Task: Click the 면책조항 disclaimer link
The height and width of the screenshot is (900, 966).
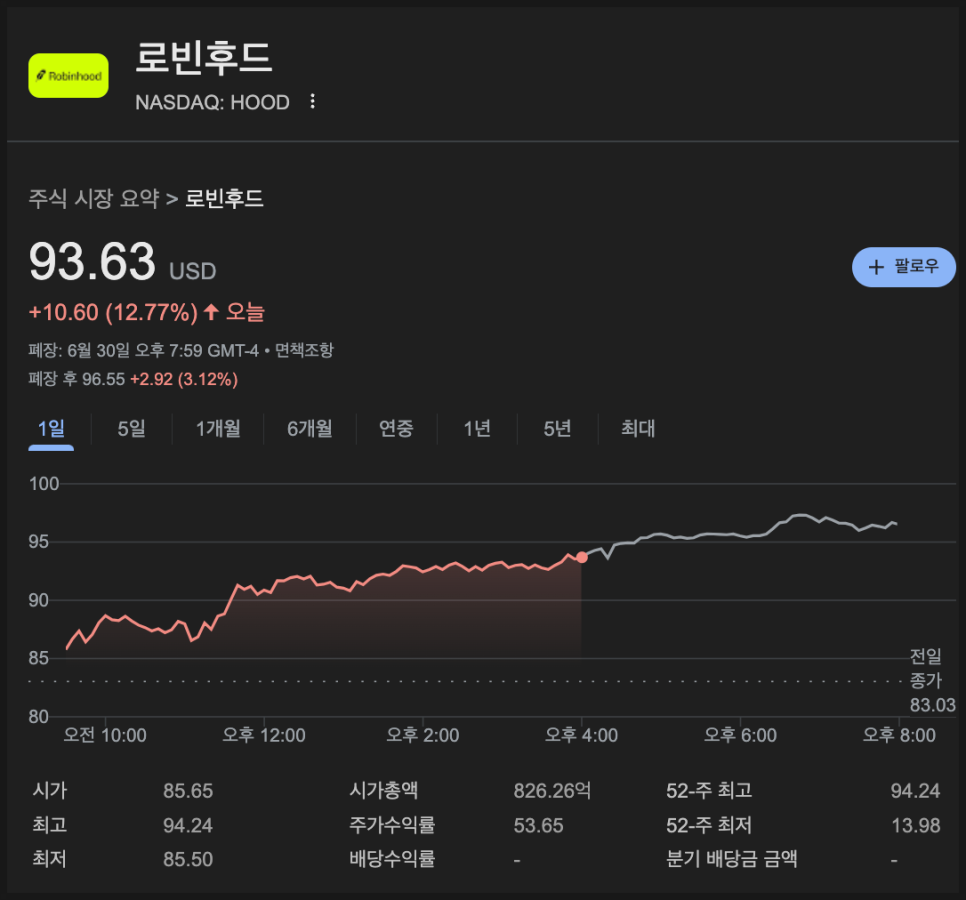Action: (x=304, y=351)
